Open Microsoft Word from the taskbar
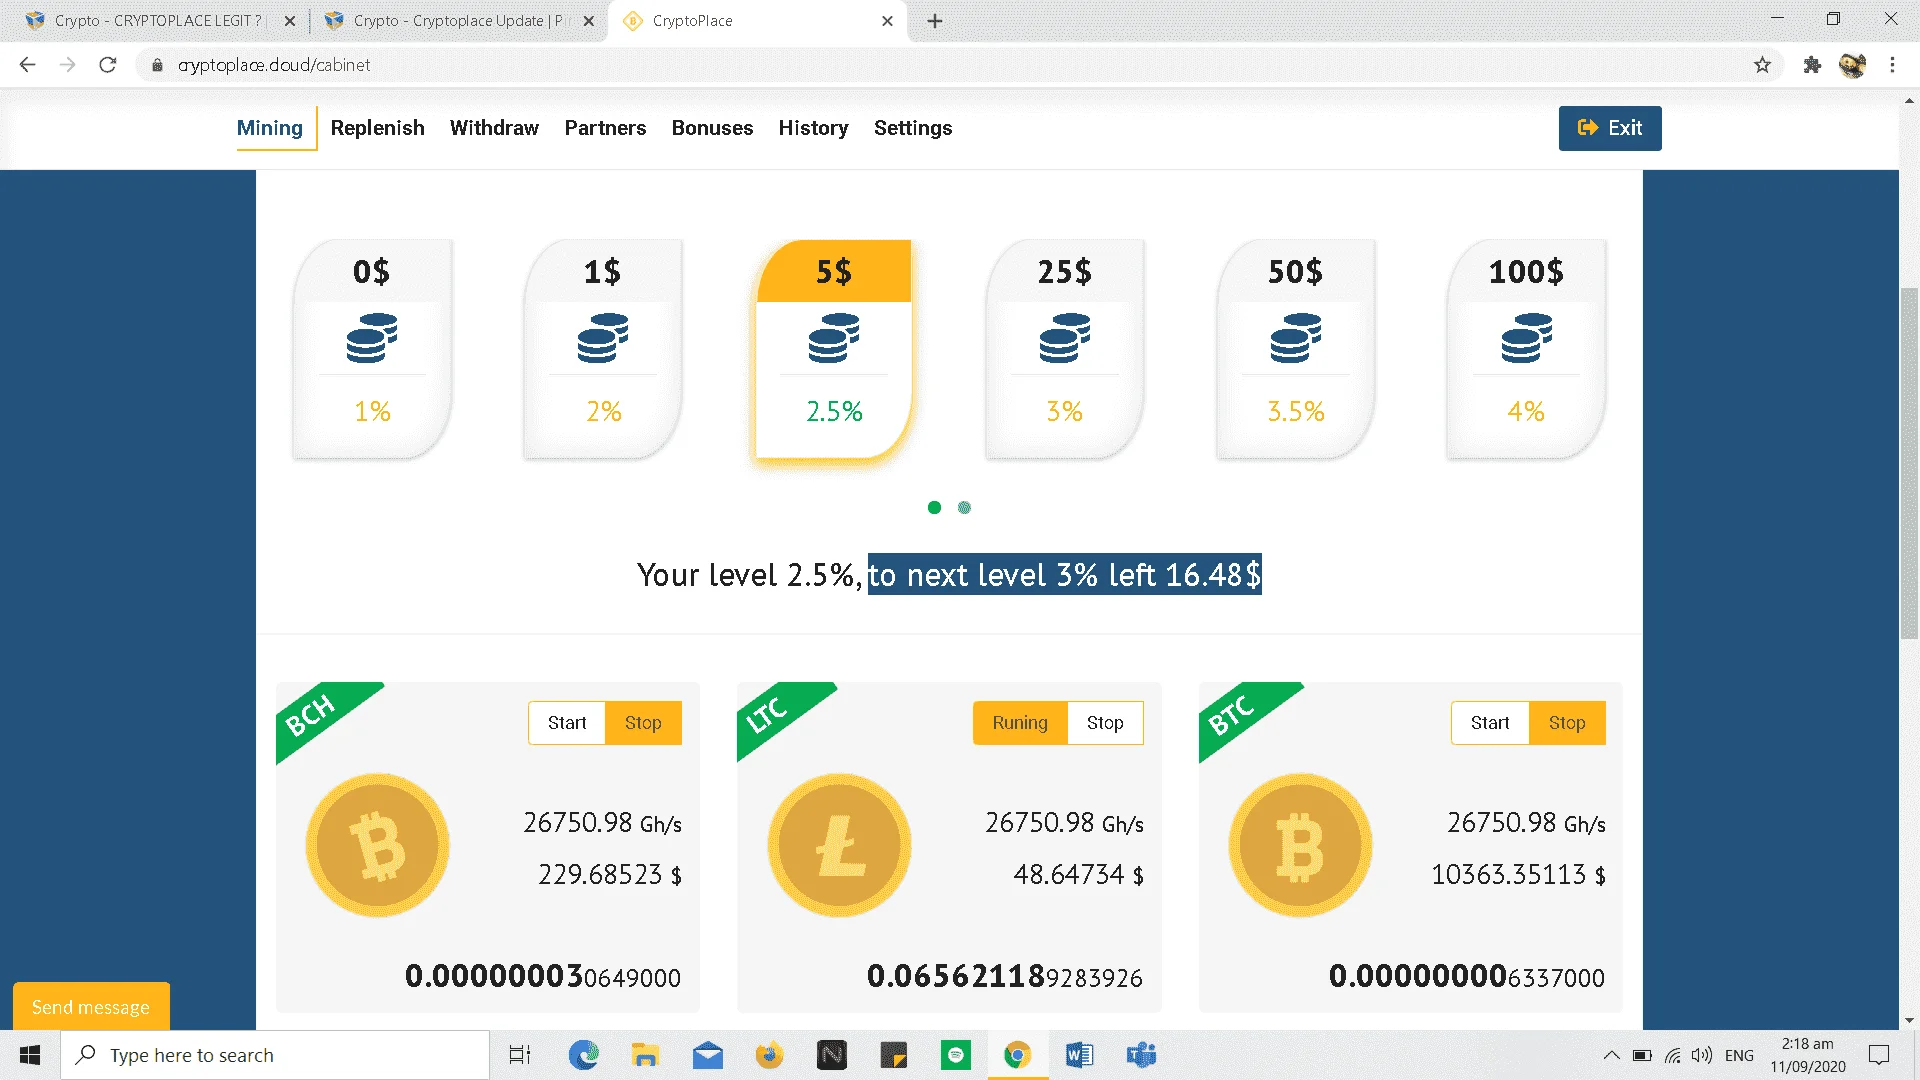 point(1079,1055)
